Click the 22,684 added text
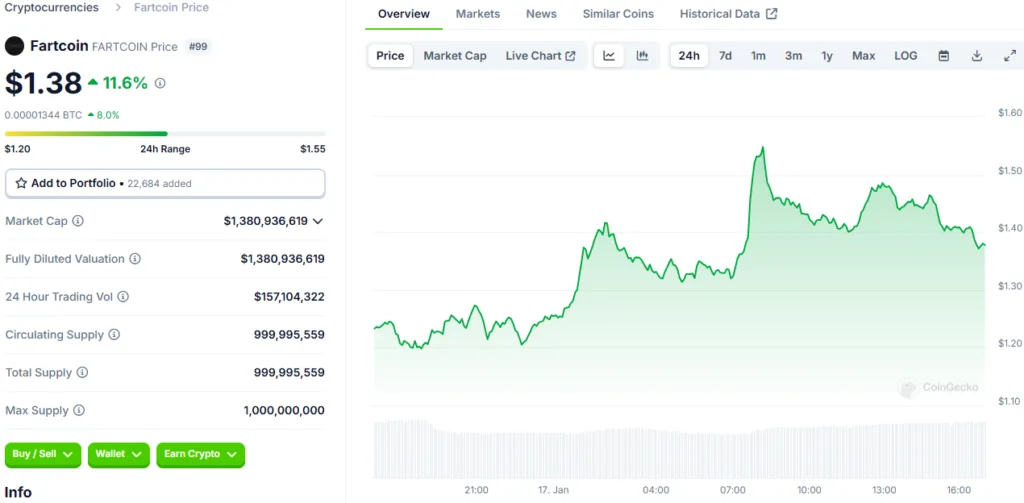The image size is (1024, 503). 159,184
